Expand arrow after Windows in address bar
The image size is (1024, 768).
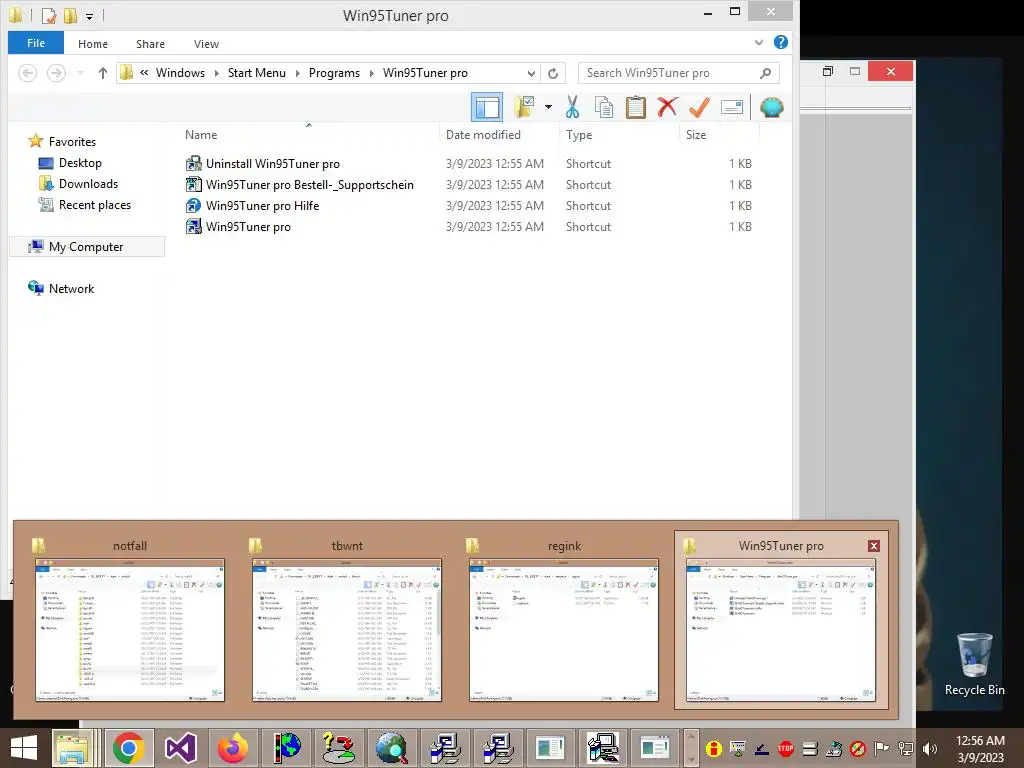point(217,73)
